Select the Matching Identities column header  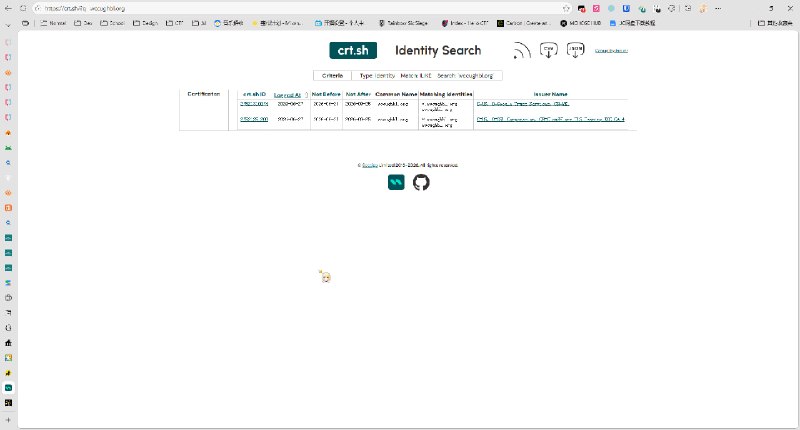click(446, 94)
